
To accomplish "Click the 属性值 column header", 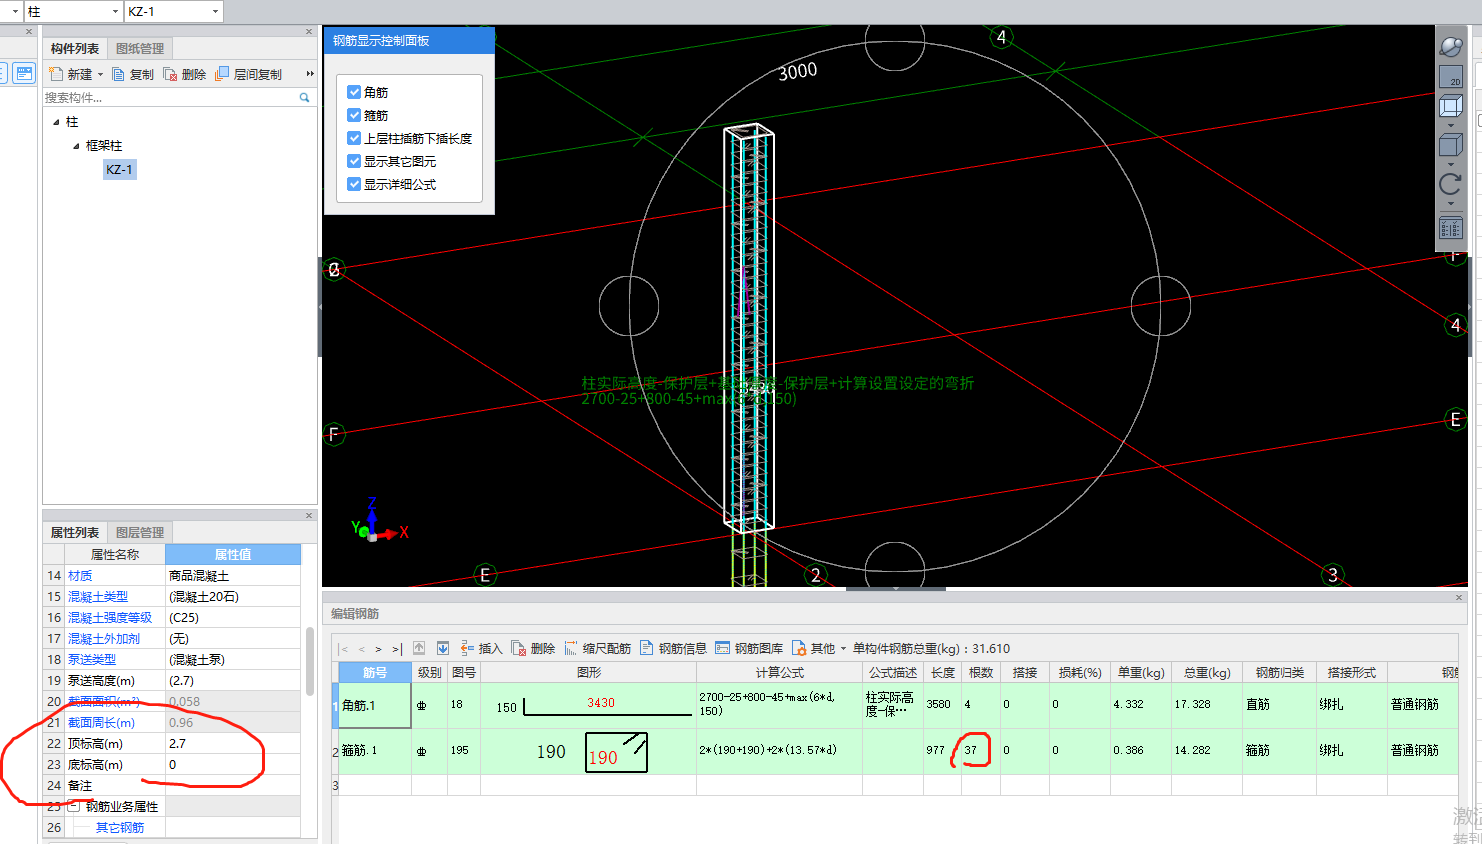I will point(233,554).
